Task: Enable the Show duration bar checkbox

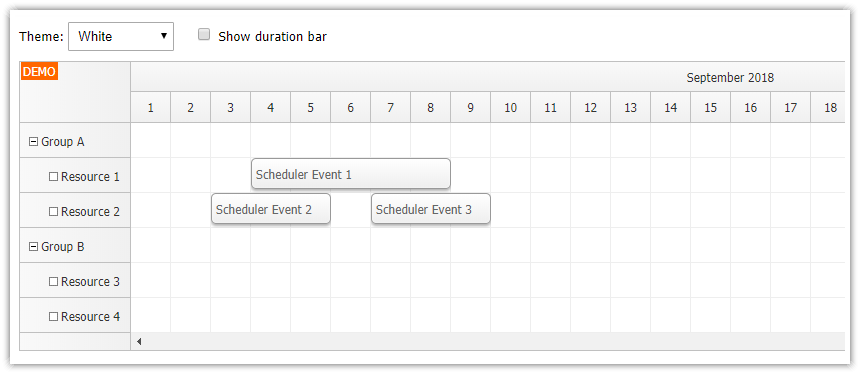Action: (x=204, y=35)
